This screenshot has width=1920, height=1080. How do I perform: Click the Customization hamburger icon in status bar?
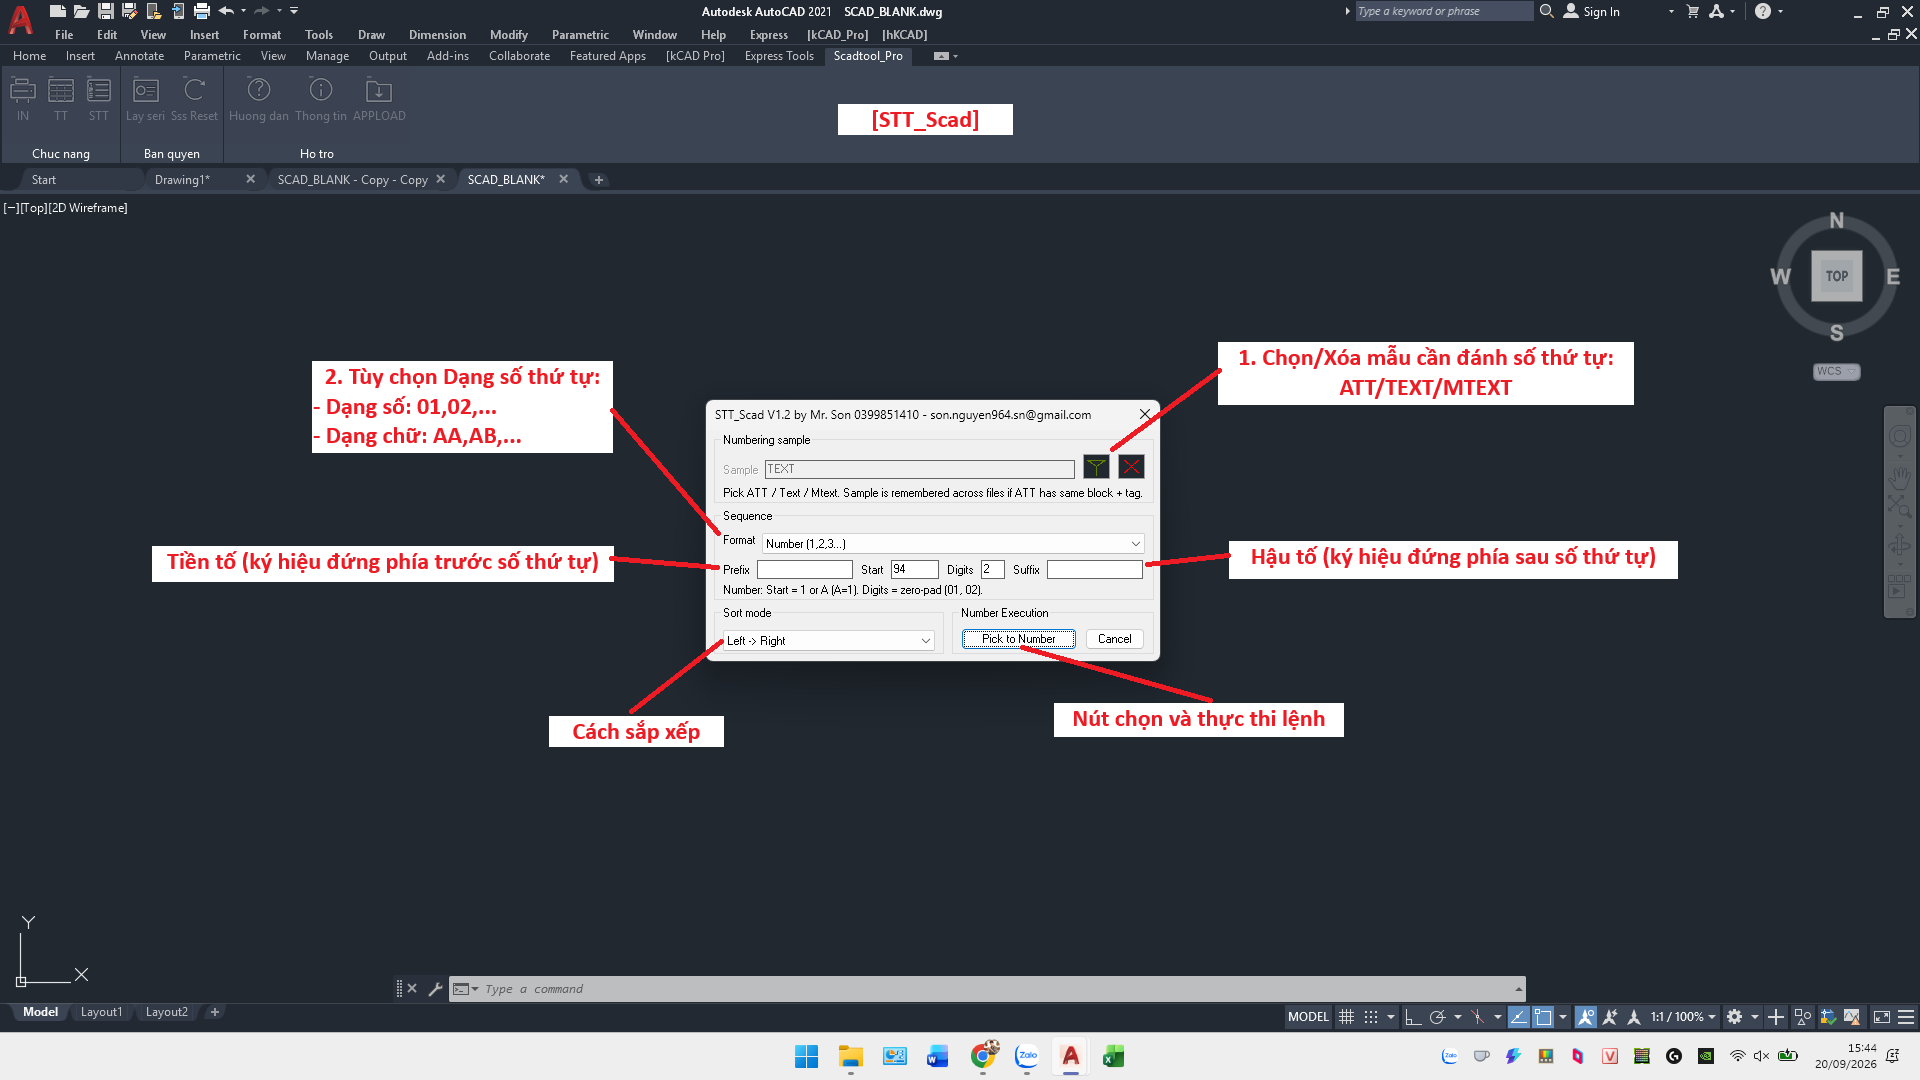[1906, 1017]
